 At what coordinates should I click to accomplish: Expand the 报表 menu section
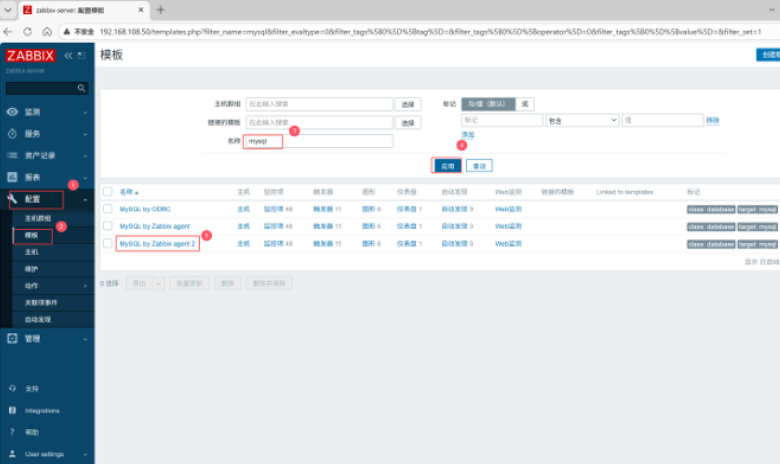(x=86, y=178)
